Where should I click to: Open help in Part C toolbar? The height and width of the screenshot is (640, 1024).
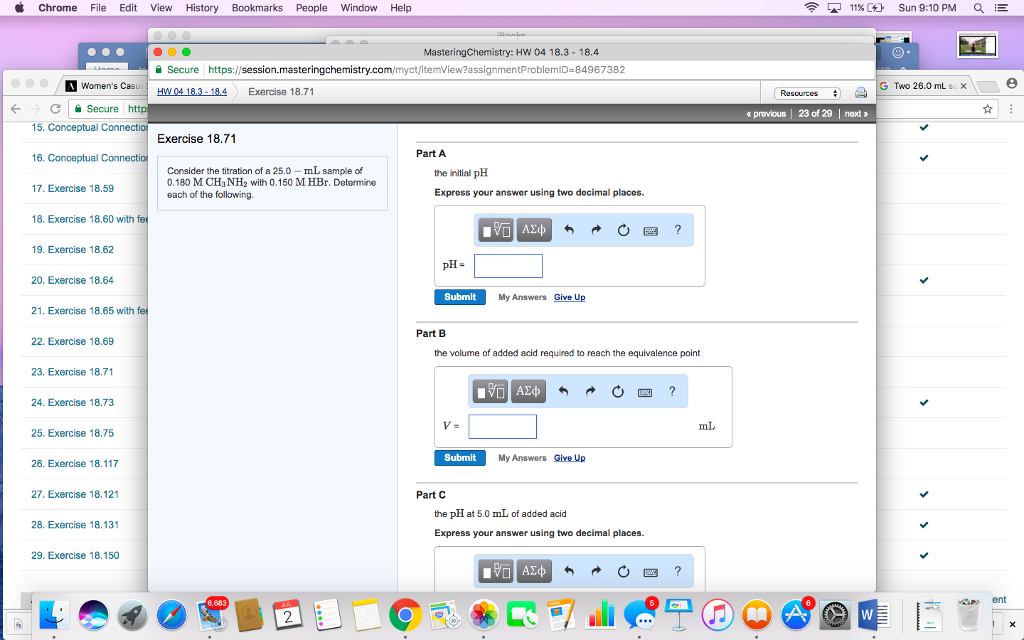pos(677,571)
